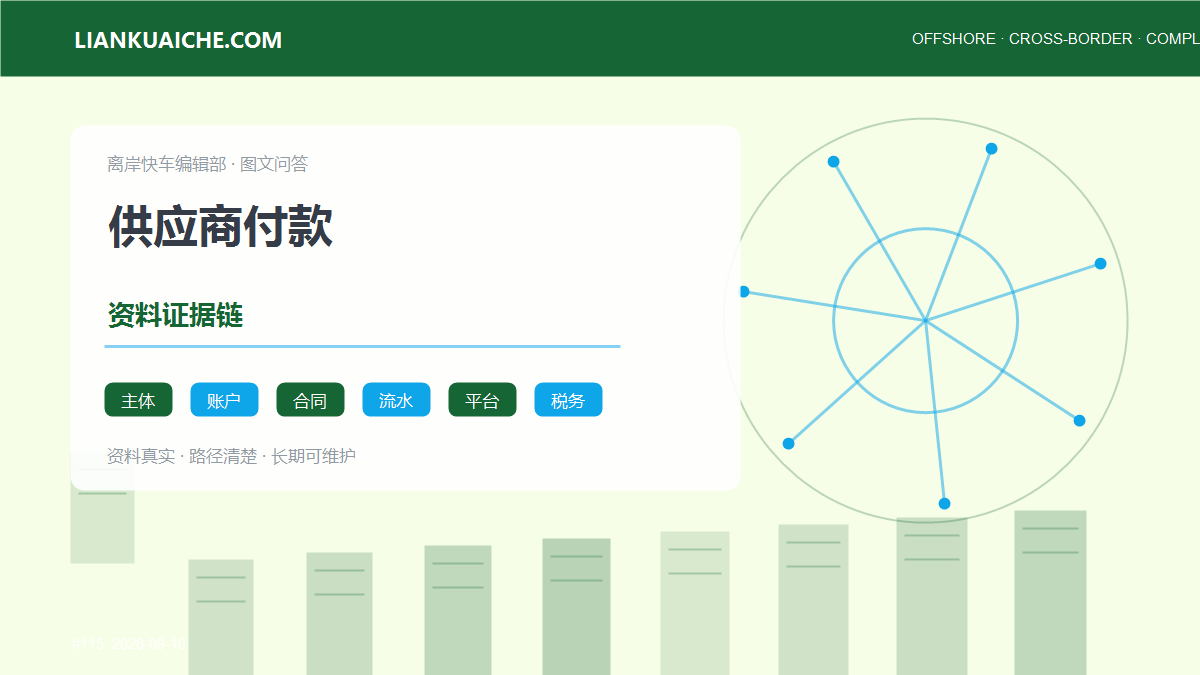
Task: Click the 资料证据链 subheading
Action: 175,316
